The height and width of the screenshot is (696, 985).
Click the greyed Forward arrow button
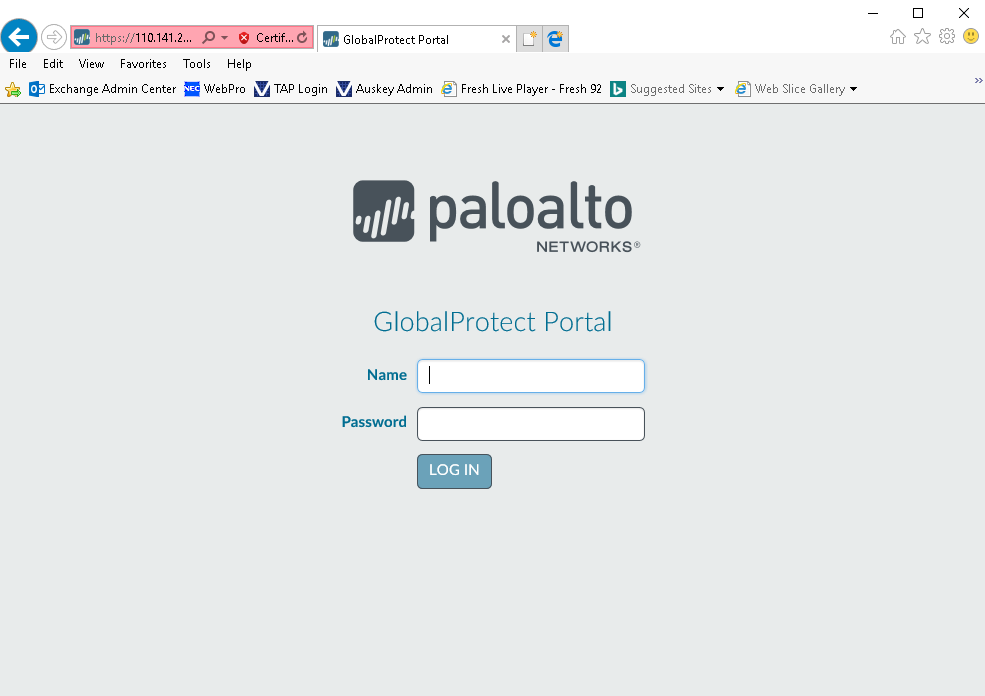point(54,37)
